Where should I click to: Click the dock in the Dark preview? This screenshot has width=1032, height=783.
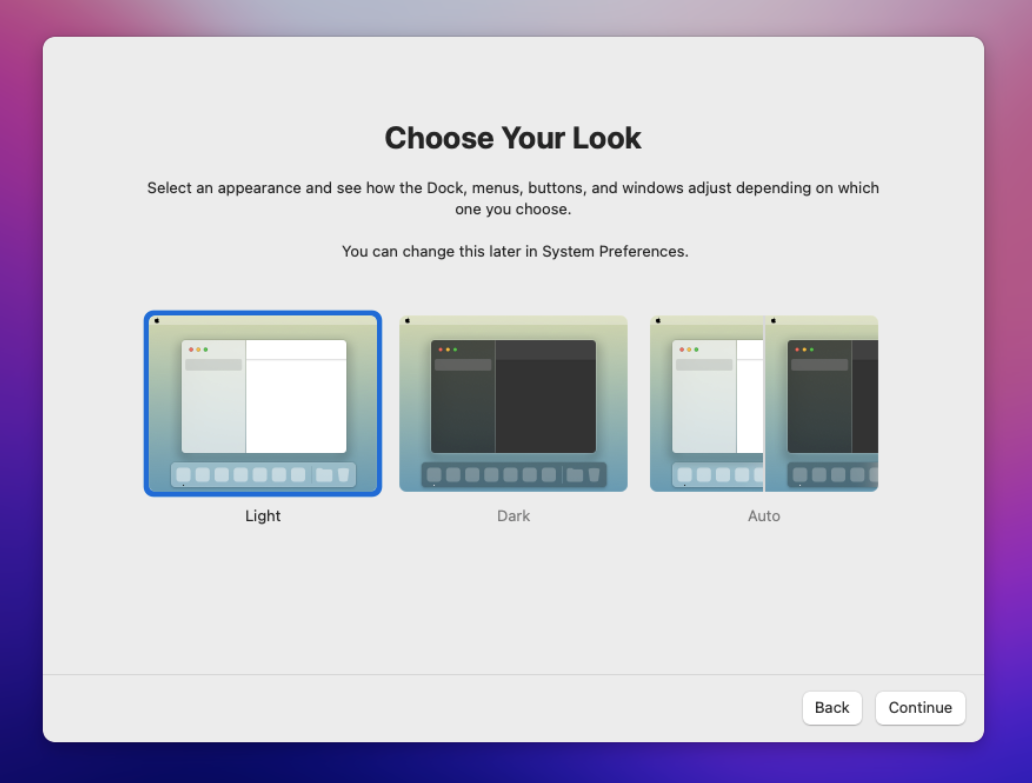513,474
